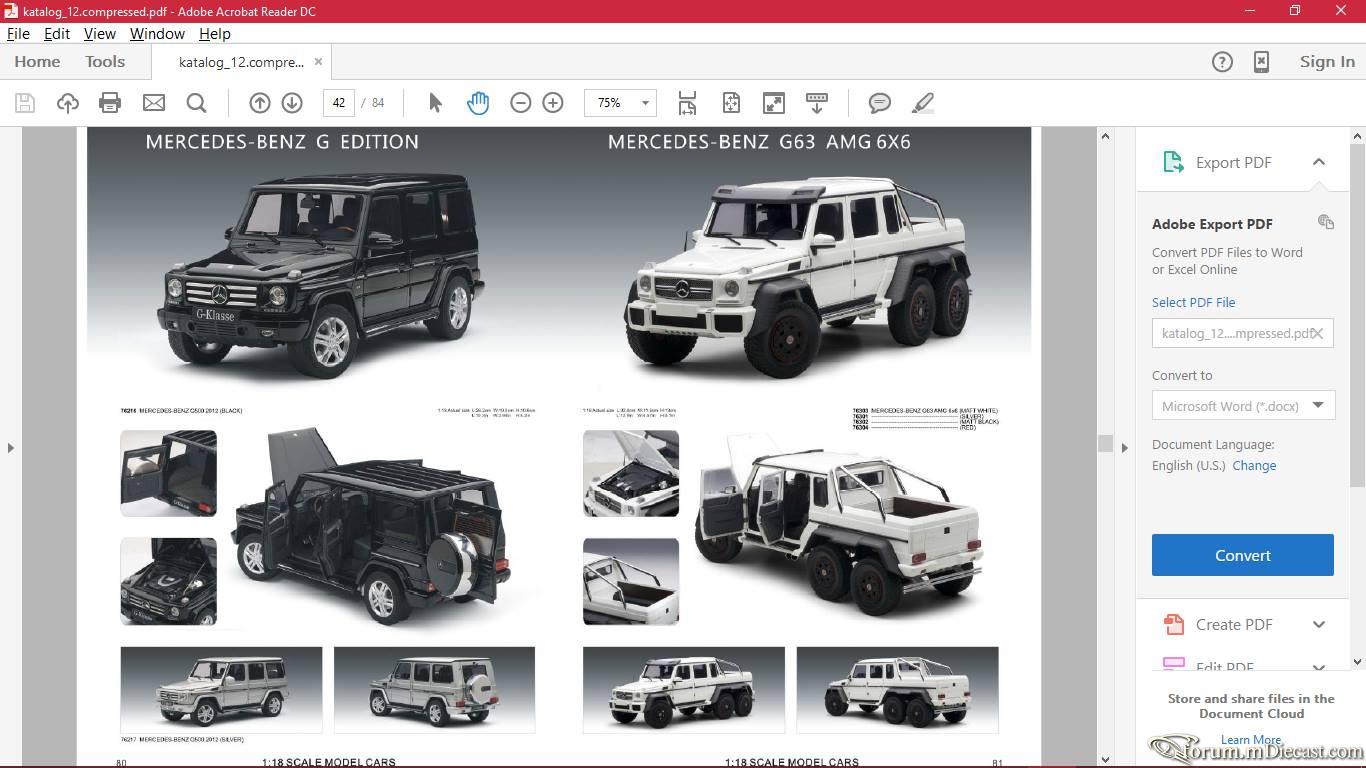Switch to full screen mode icon
The image size is (1366, 768).
click(x=774, y=103)
